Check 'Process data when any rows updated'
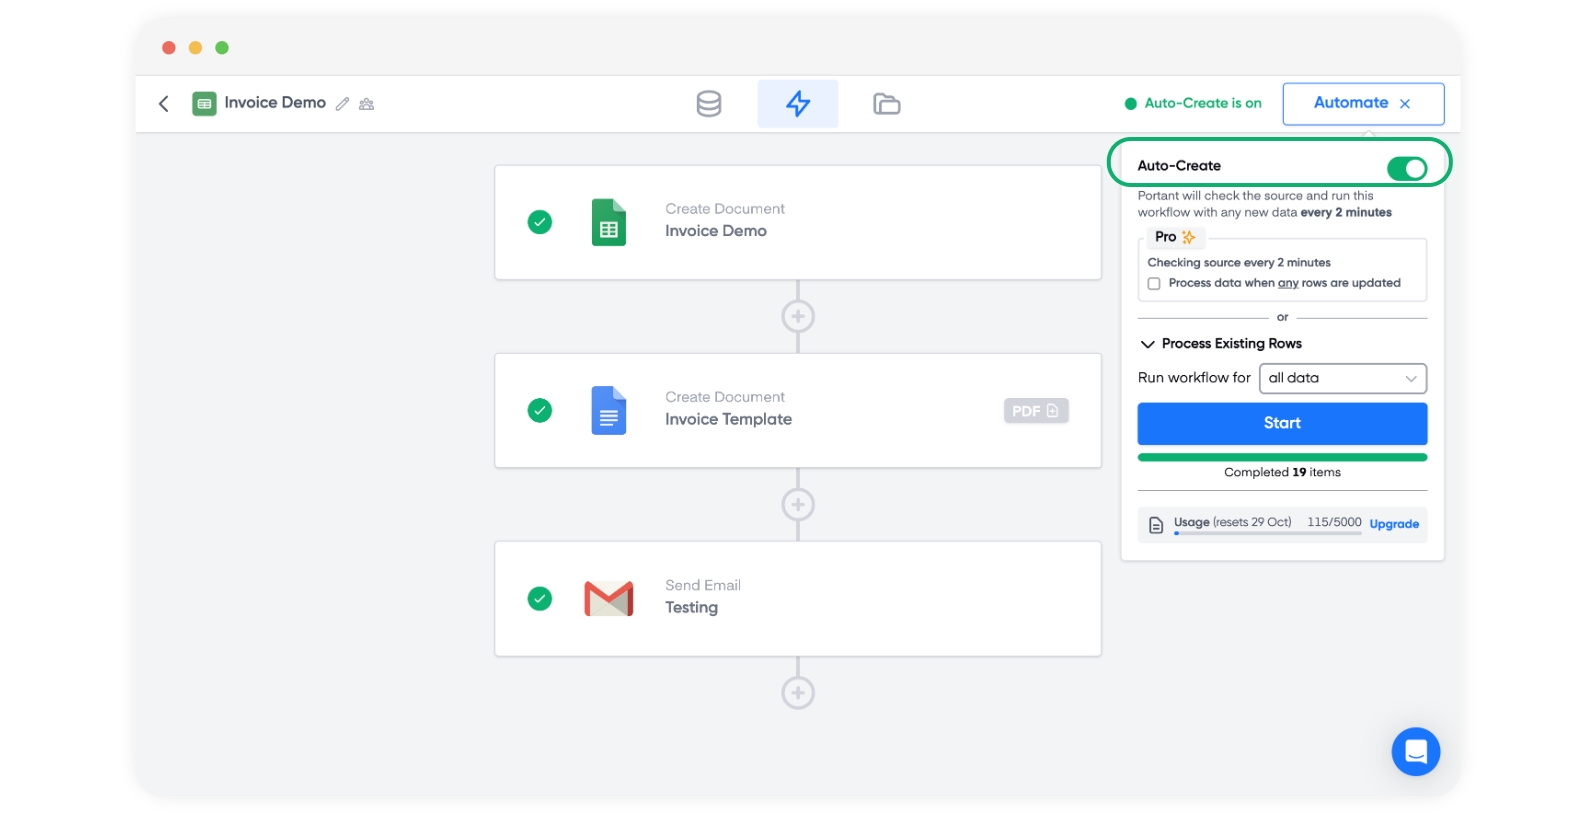 1154,284
